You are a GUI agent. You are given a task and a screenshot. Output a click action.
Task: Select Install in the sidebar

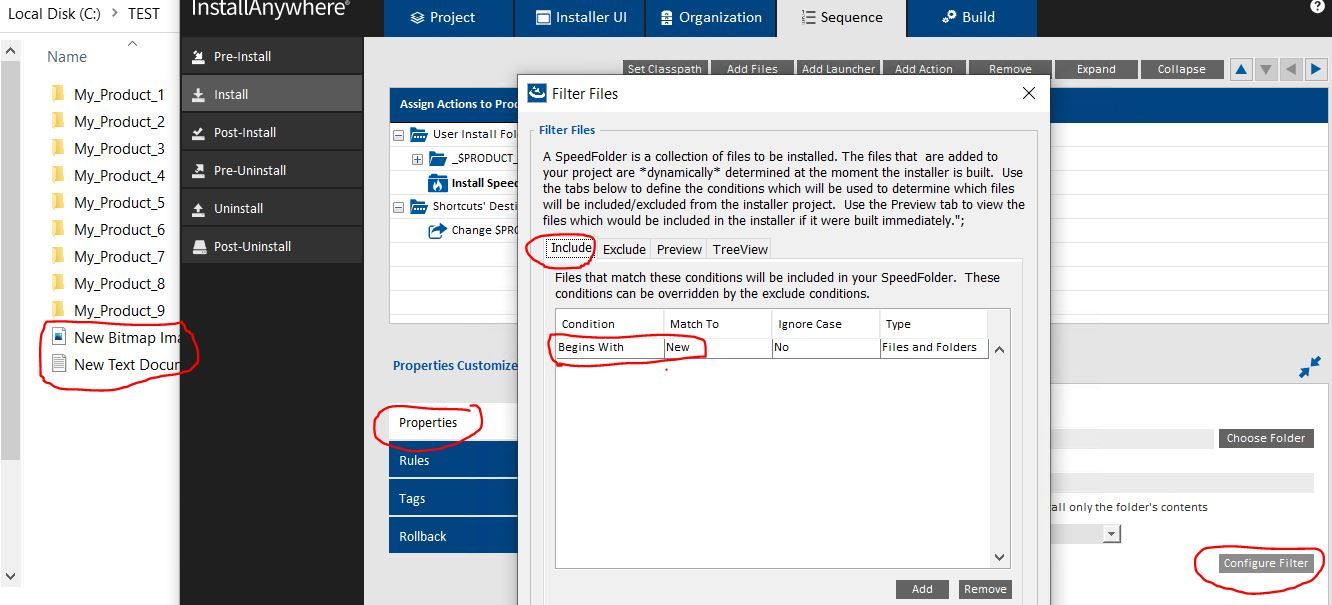pos(271,94)
